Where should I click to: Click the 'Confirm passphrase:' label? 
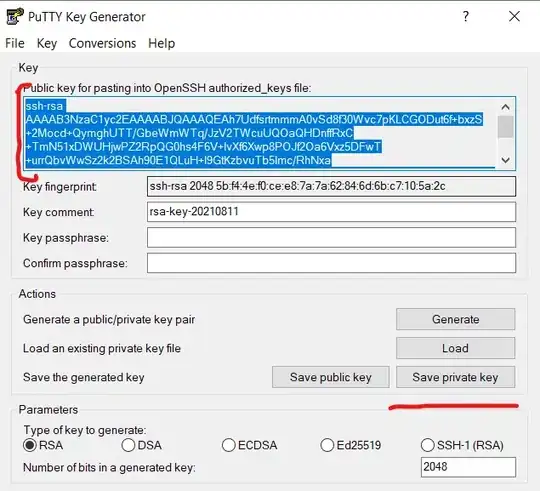75,263
